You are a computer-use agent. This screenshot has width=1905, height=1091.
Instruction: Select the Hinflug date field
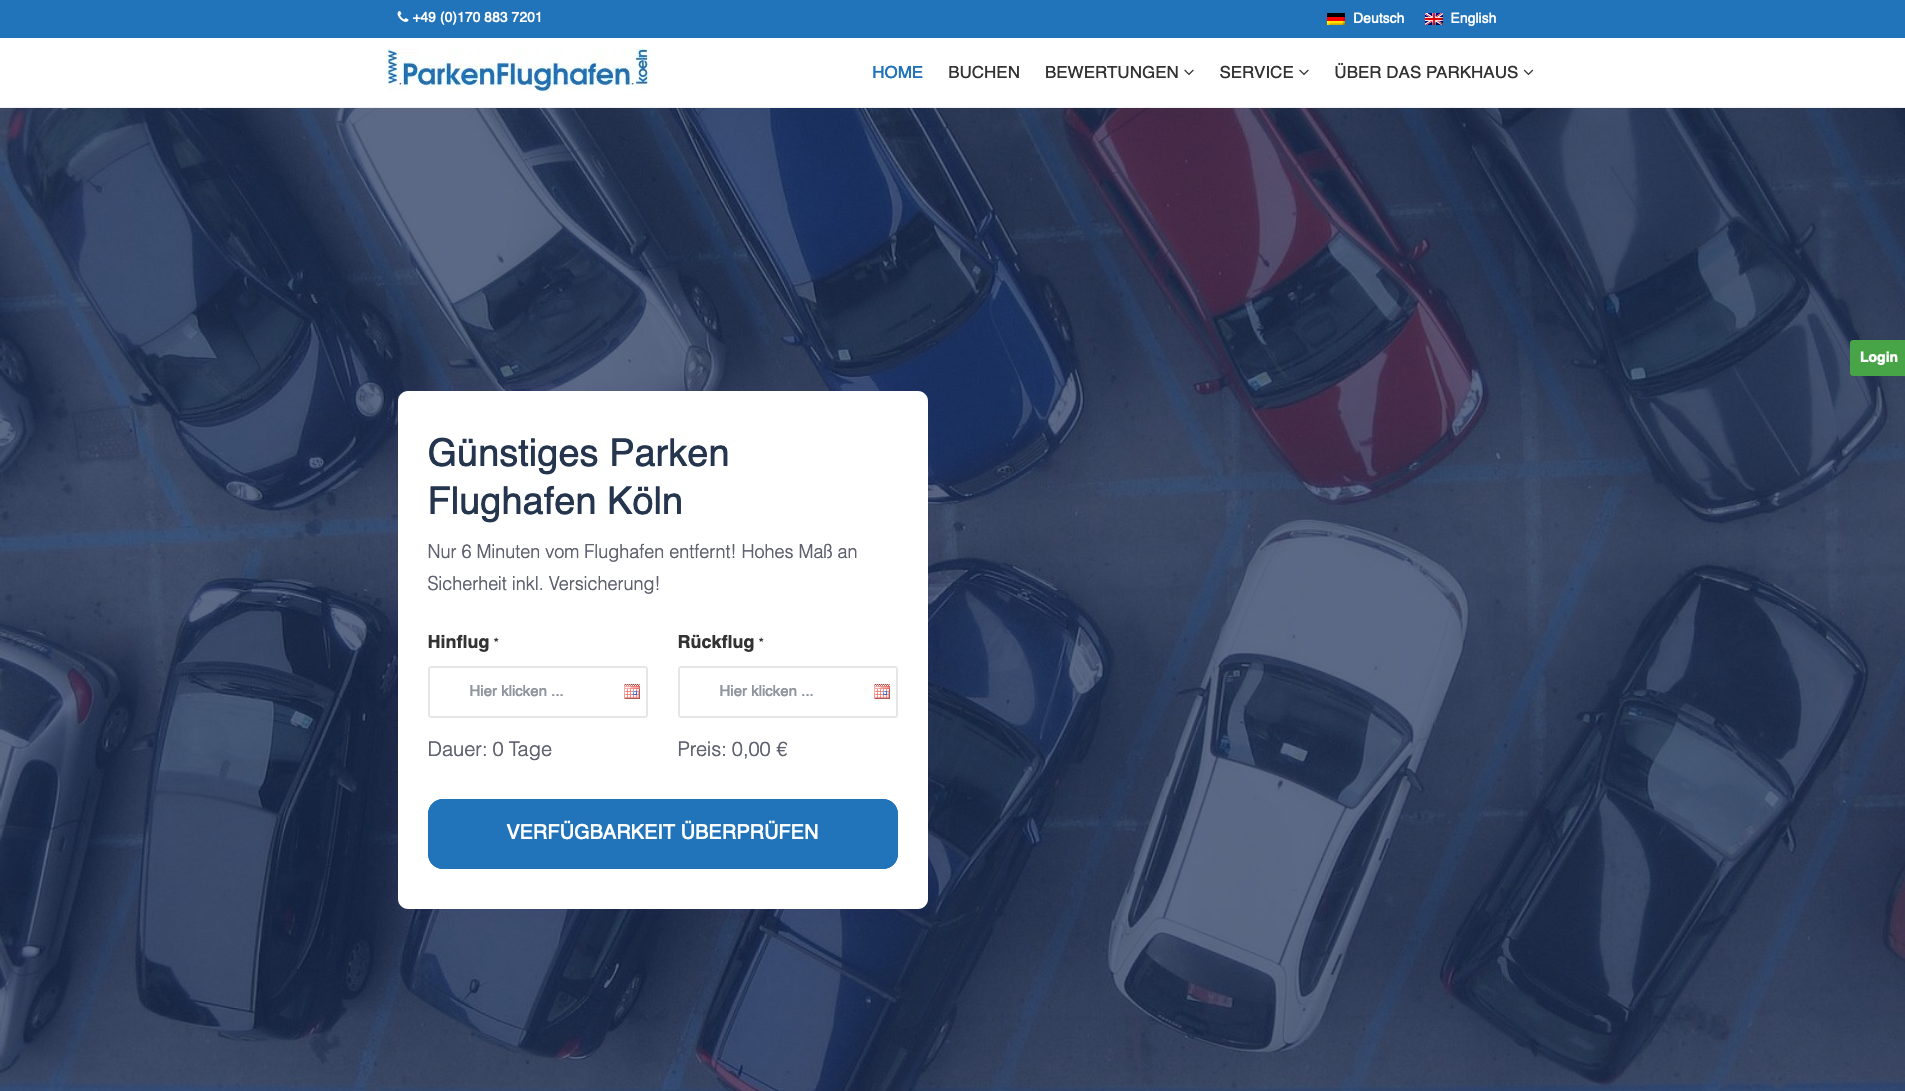point(538,691)
